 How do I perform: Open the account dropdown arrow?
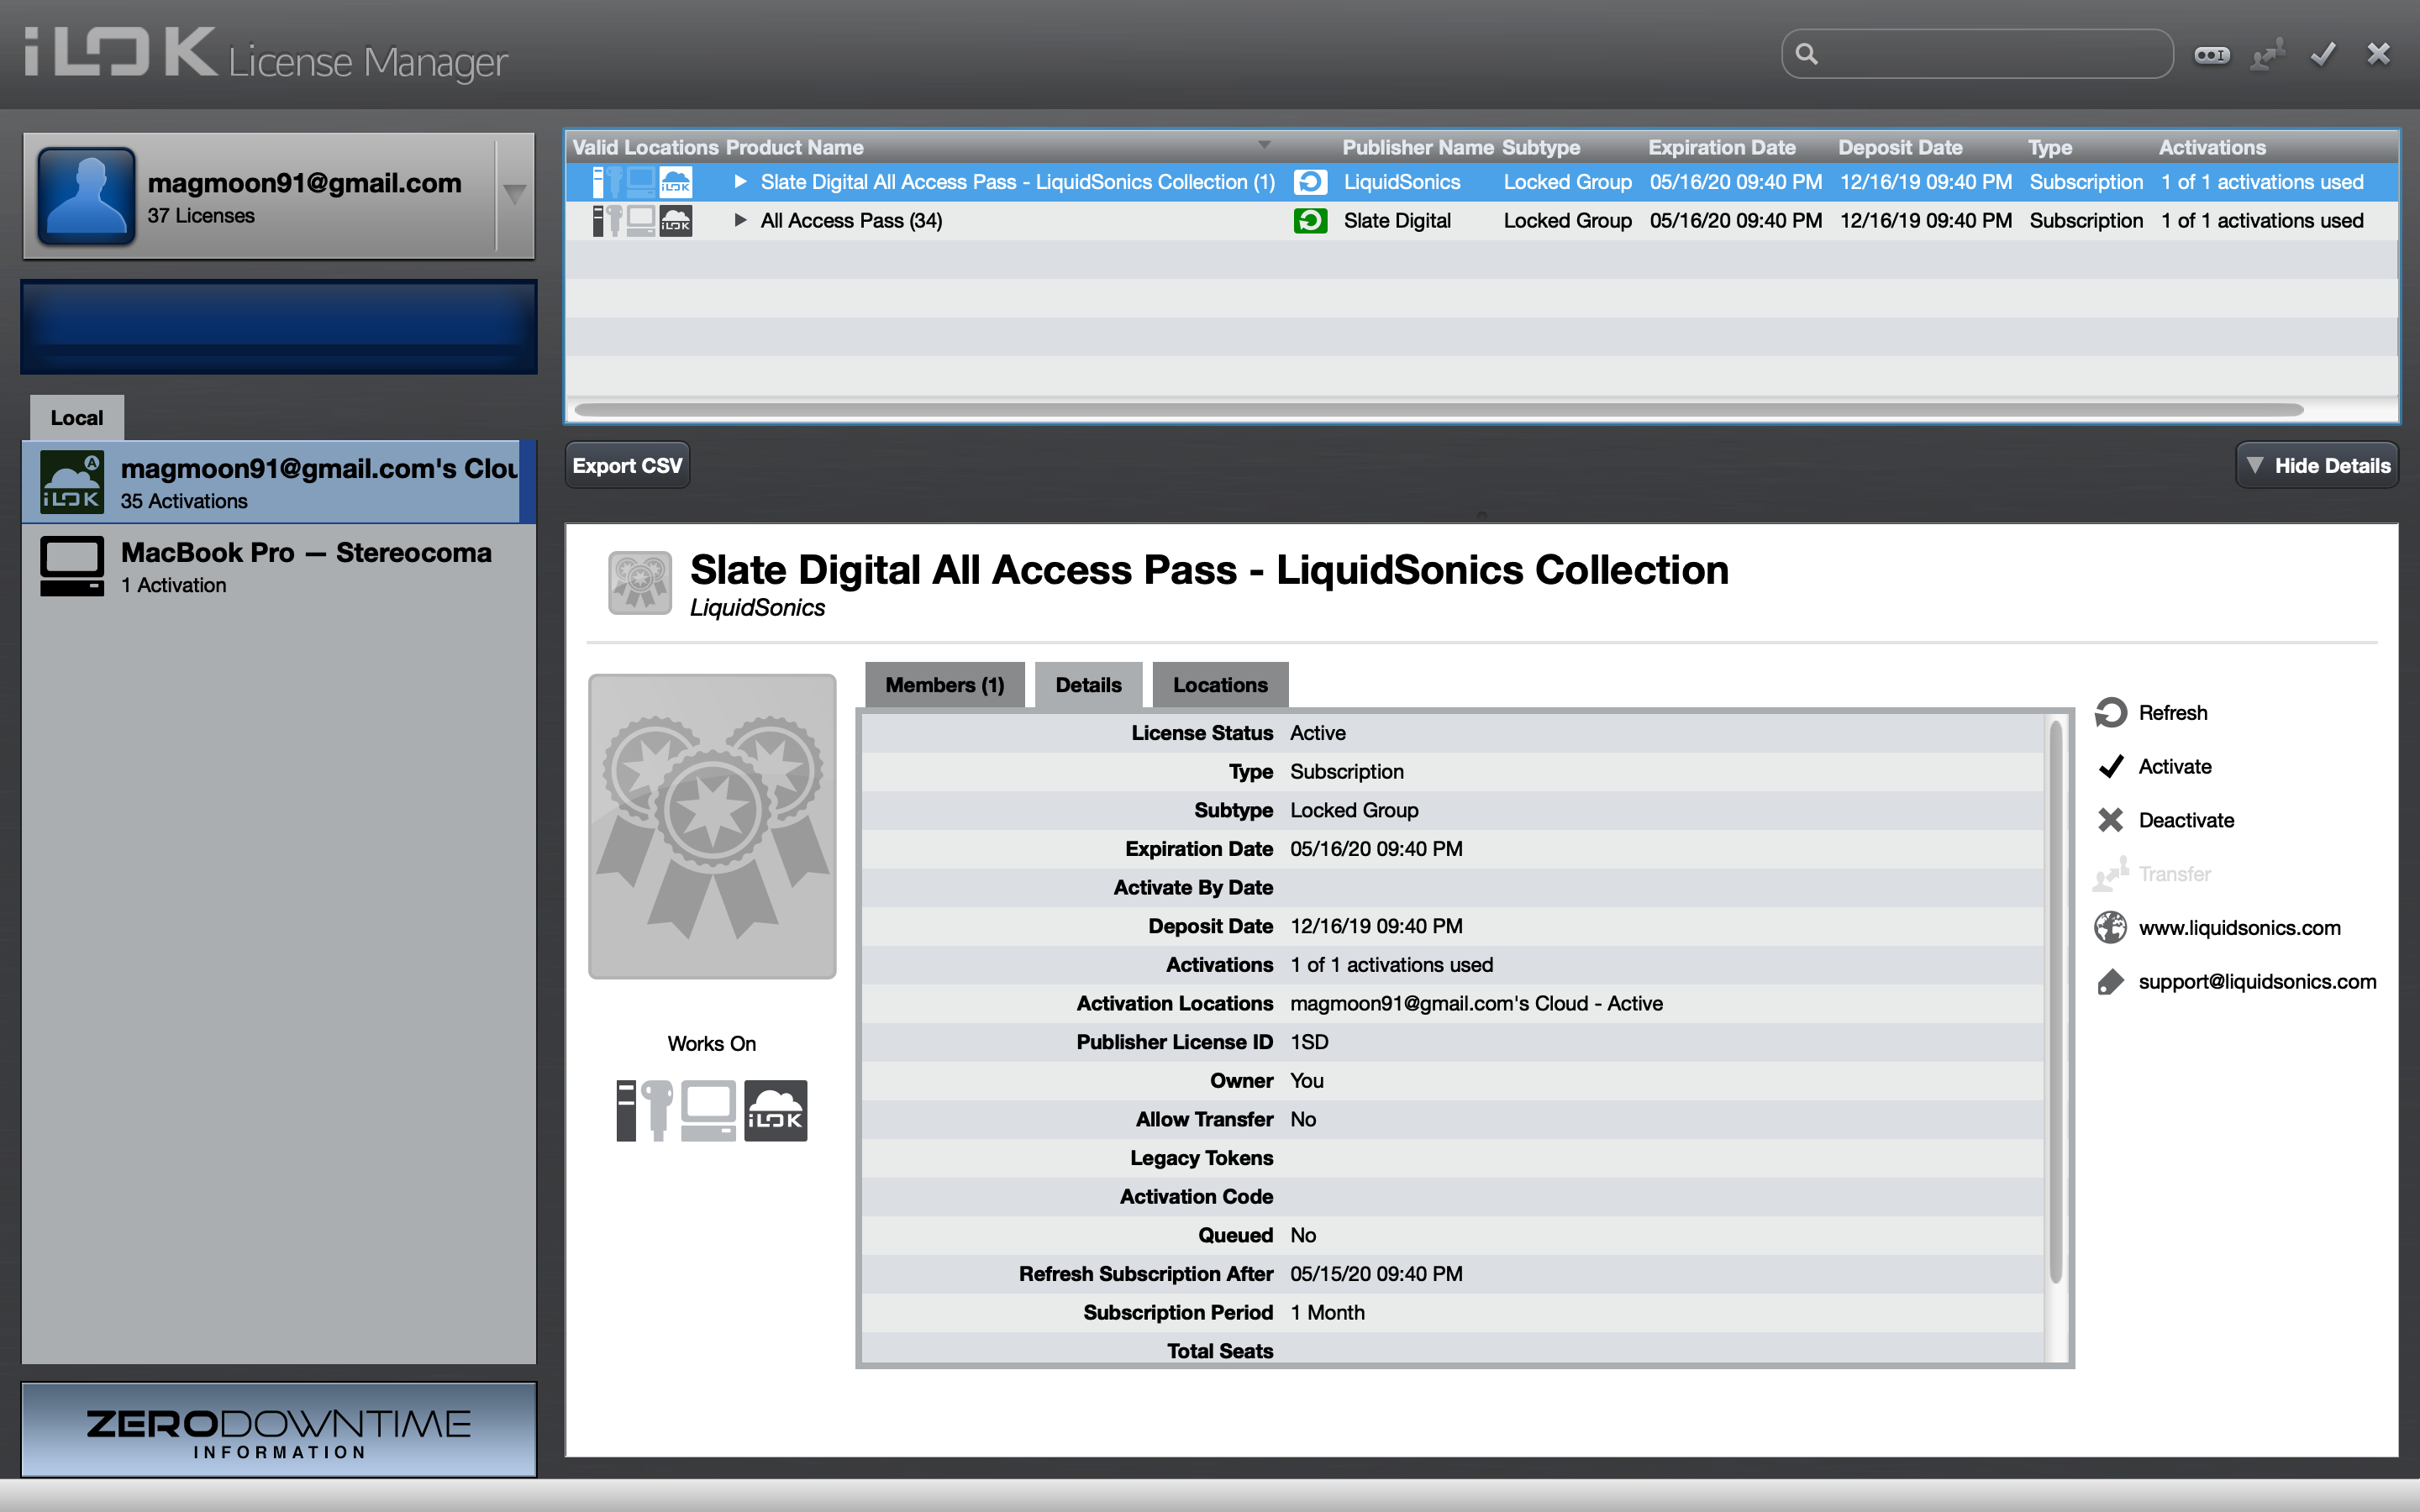[515, 194]
